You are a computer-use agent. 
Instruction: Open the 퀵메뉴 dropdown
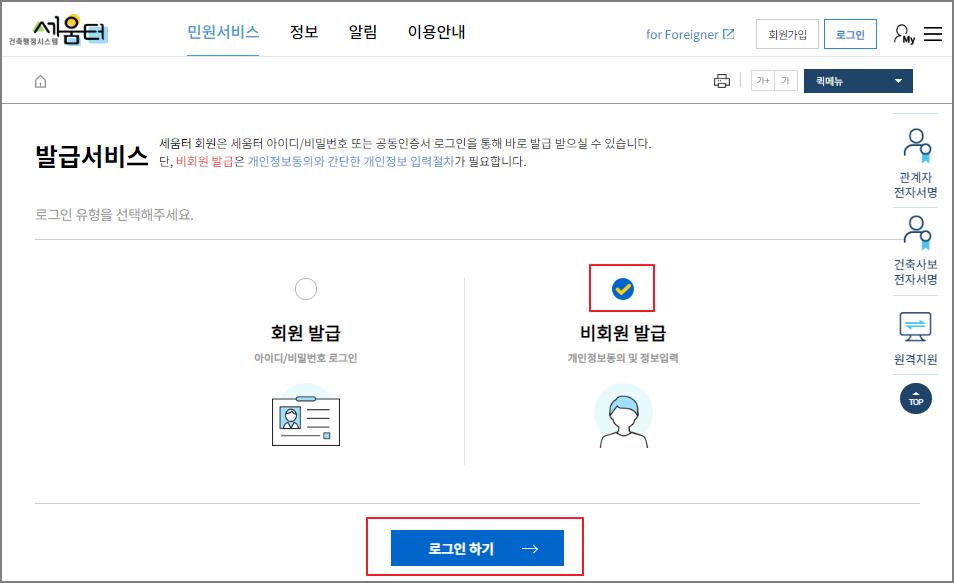pos(858,81)
